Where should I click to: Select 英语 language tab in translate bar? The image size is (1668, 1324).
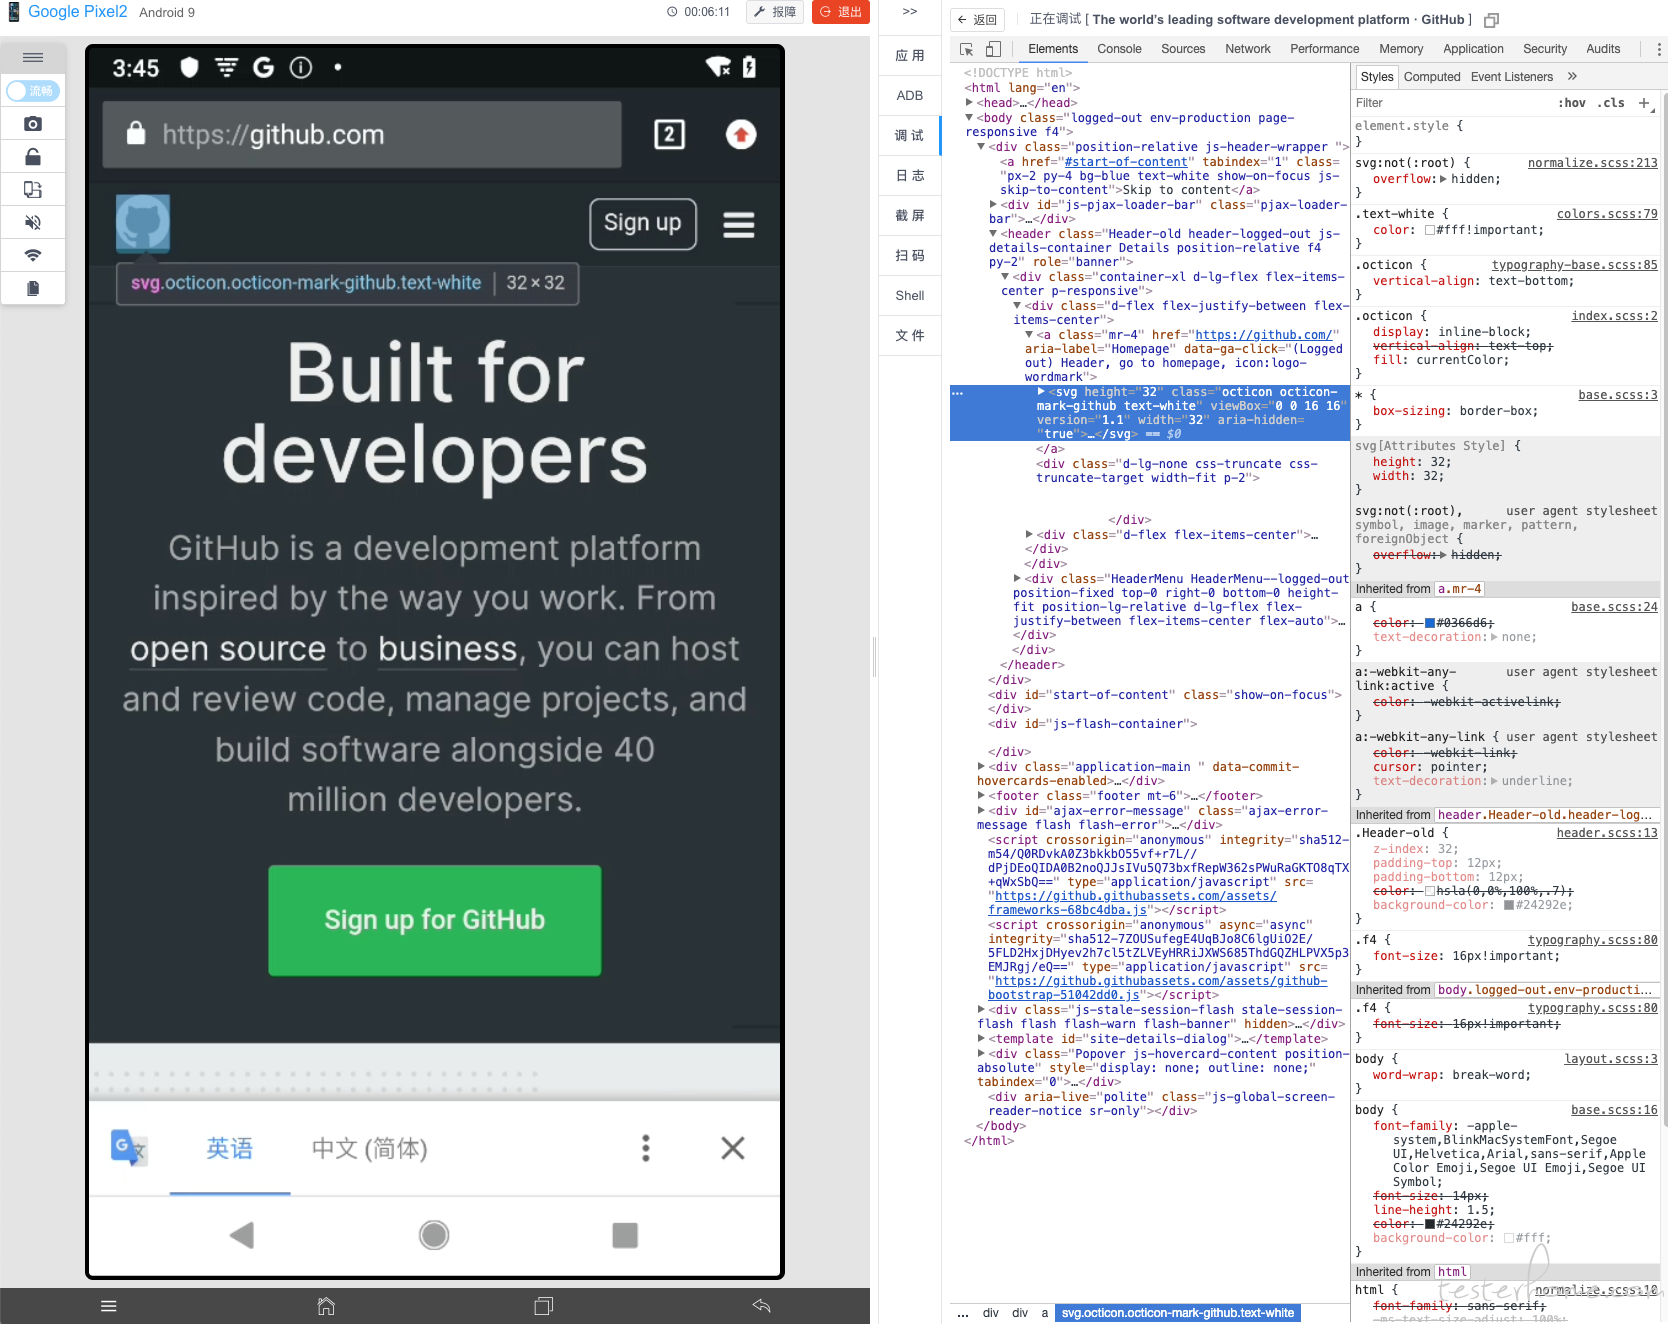click(230, 1148)
